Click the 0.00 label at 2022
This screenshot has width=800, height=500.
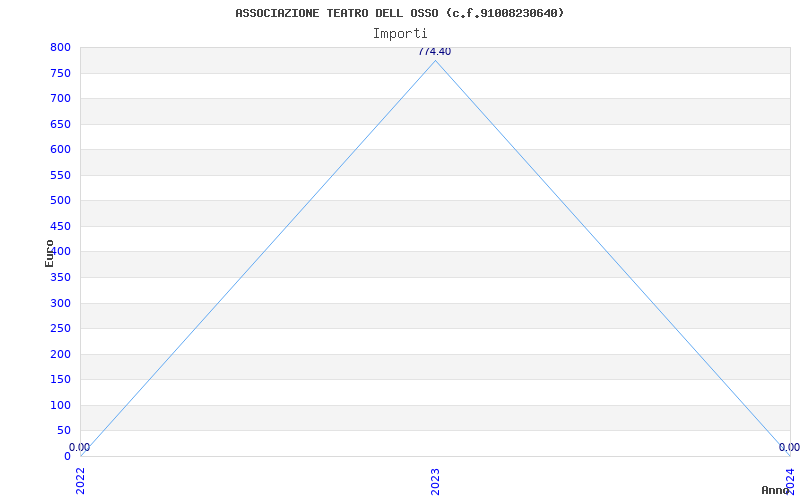pos(80,447)
